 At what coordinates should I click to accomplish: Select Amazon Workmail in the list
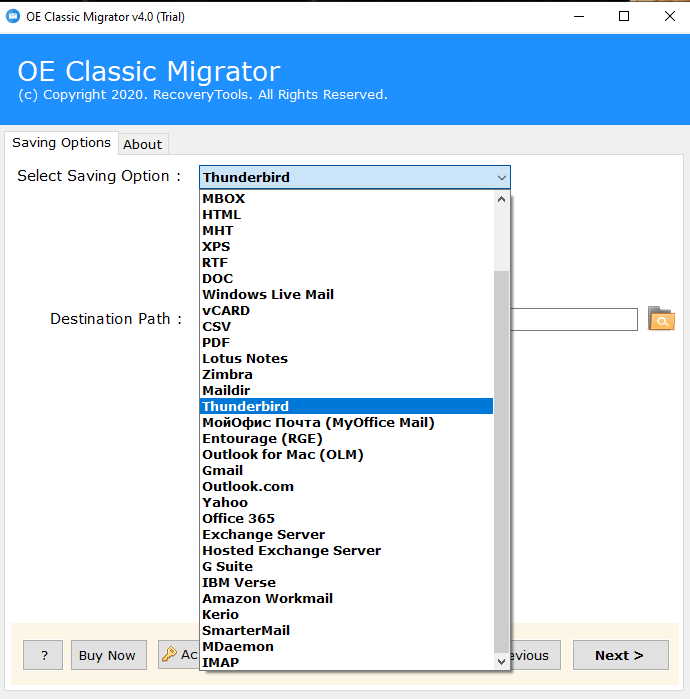[347, 599]
